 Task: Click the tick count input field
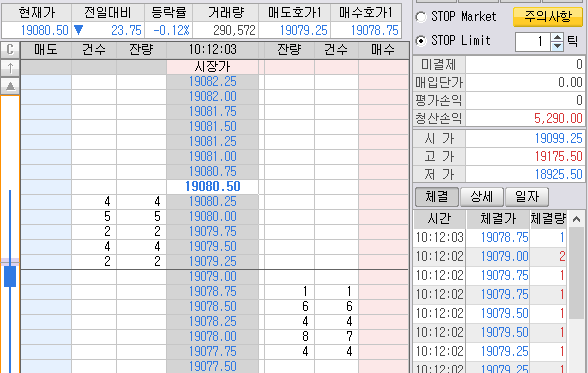pyautogui.click(x=533, y=42)
